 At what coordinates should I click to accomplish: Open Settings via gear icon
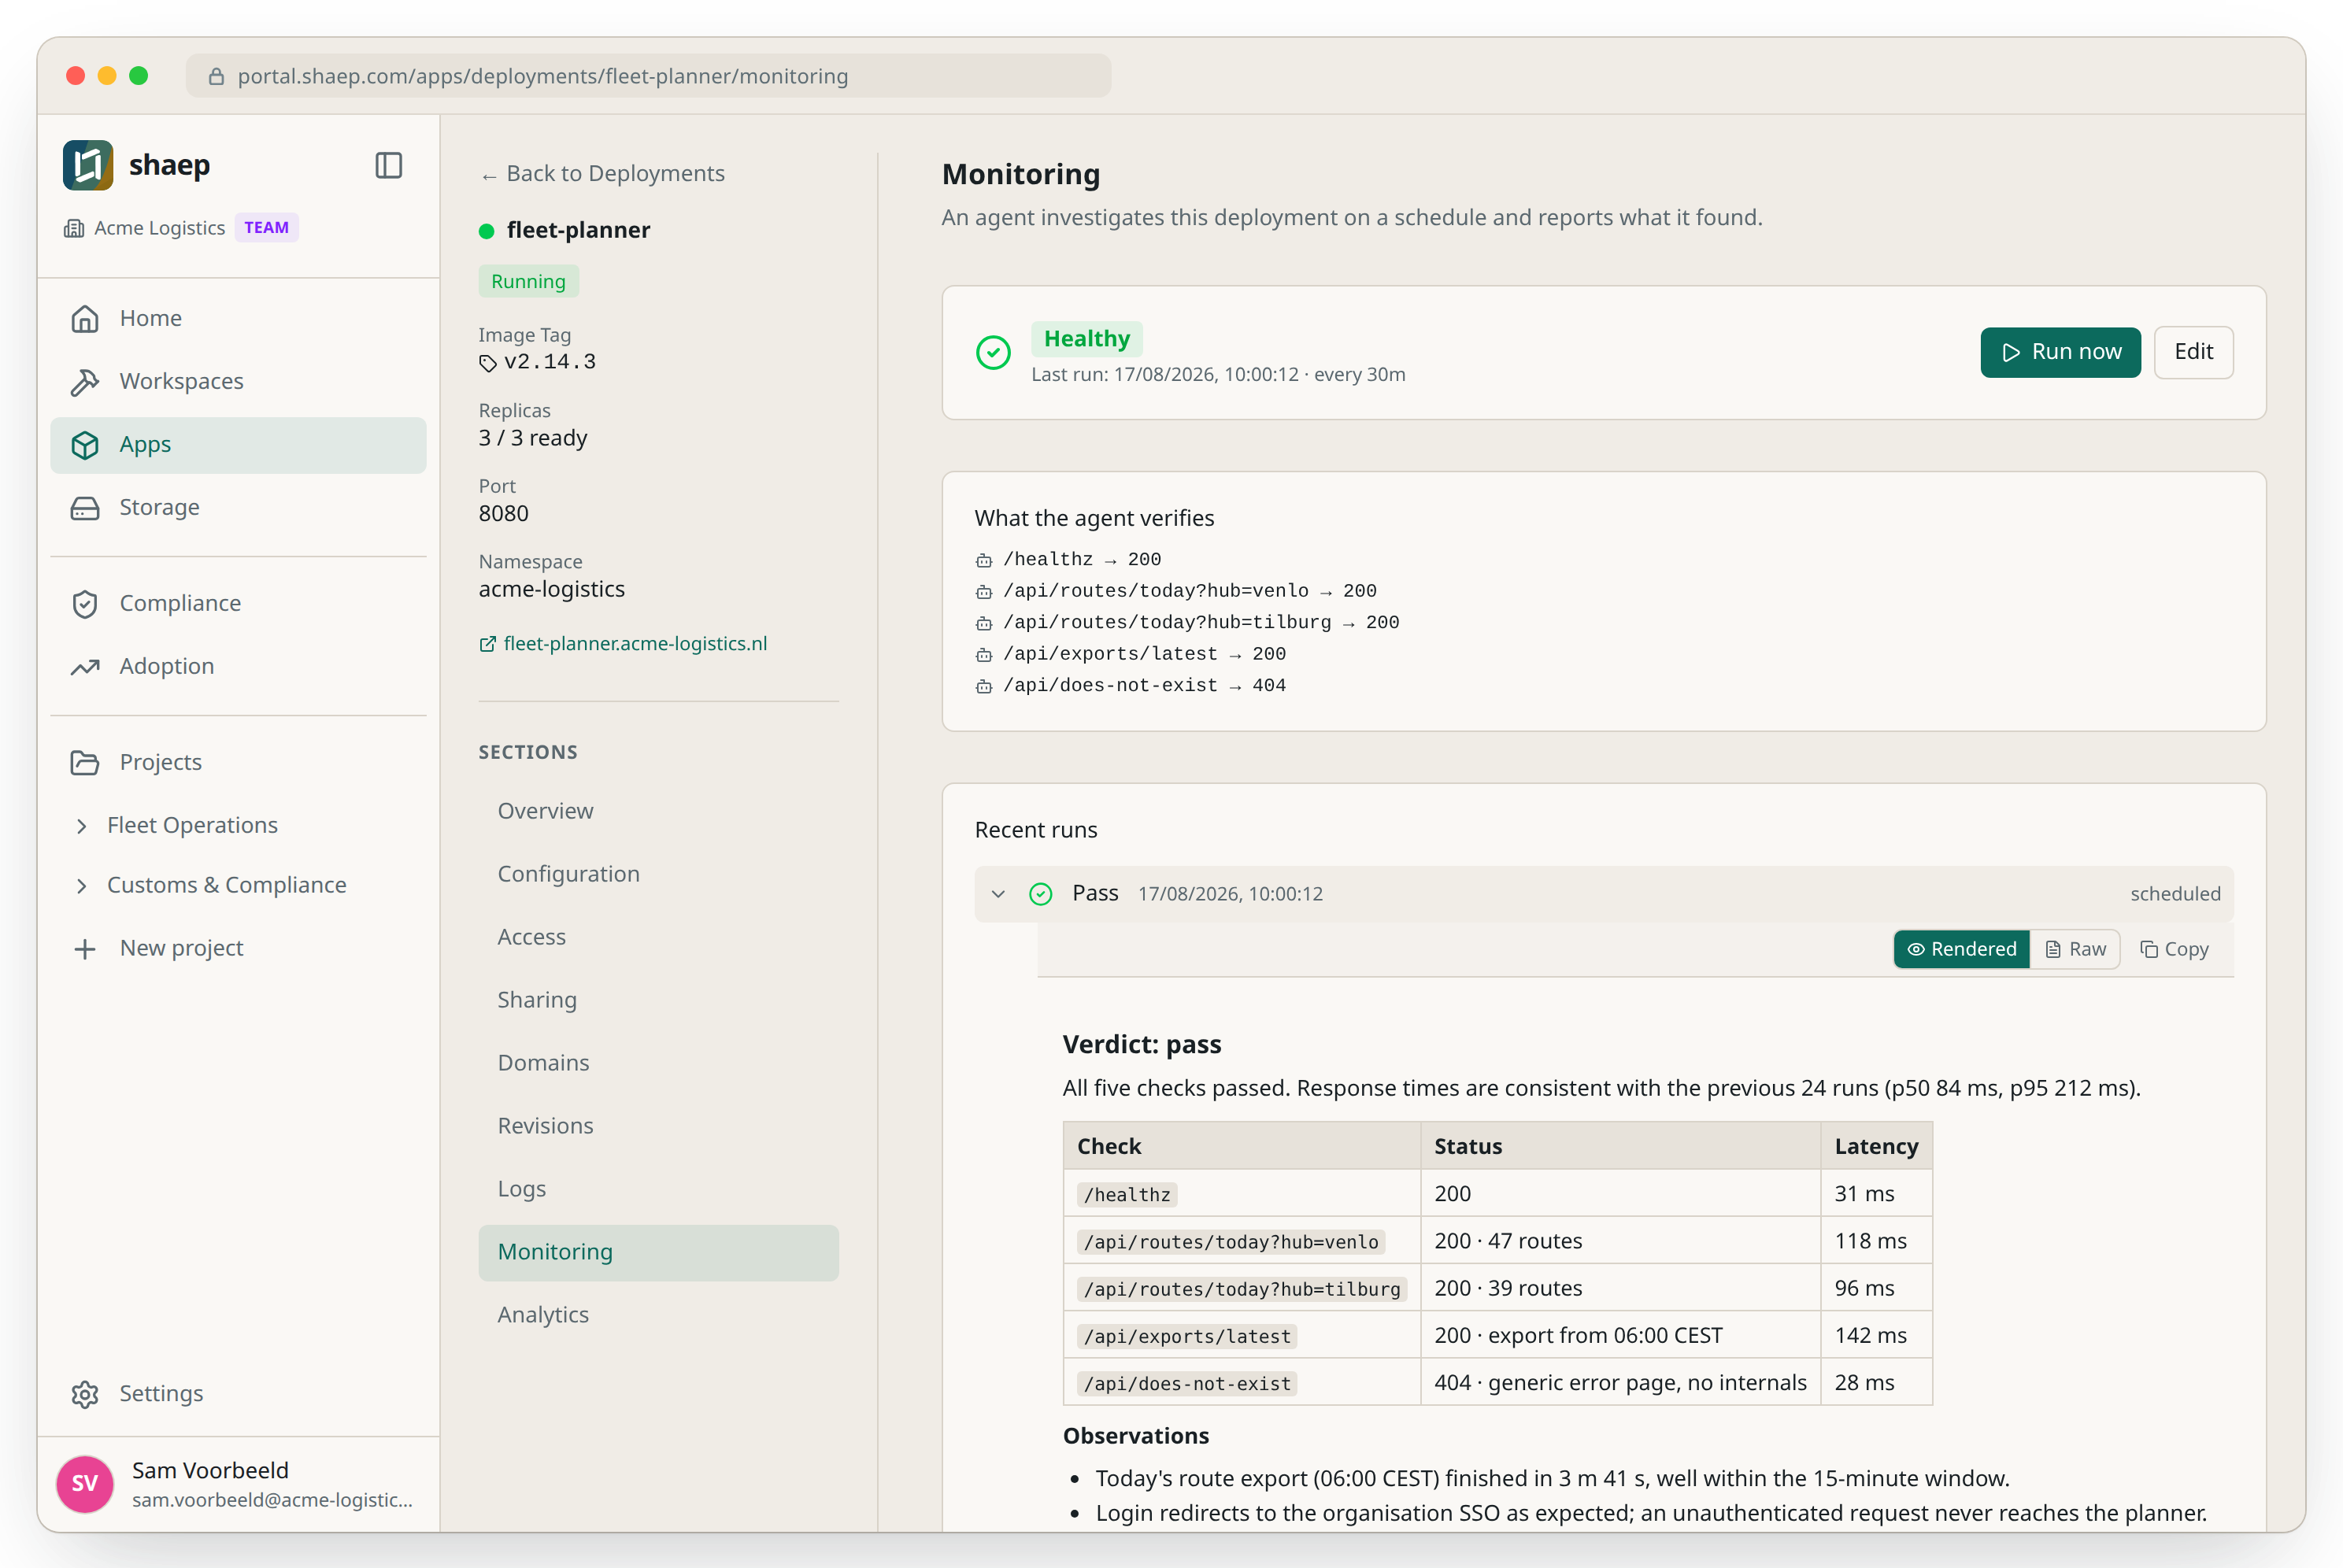[85, 1393]
